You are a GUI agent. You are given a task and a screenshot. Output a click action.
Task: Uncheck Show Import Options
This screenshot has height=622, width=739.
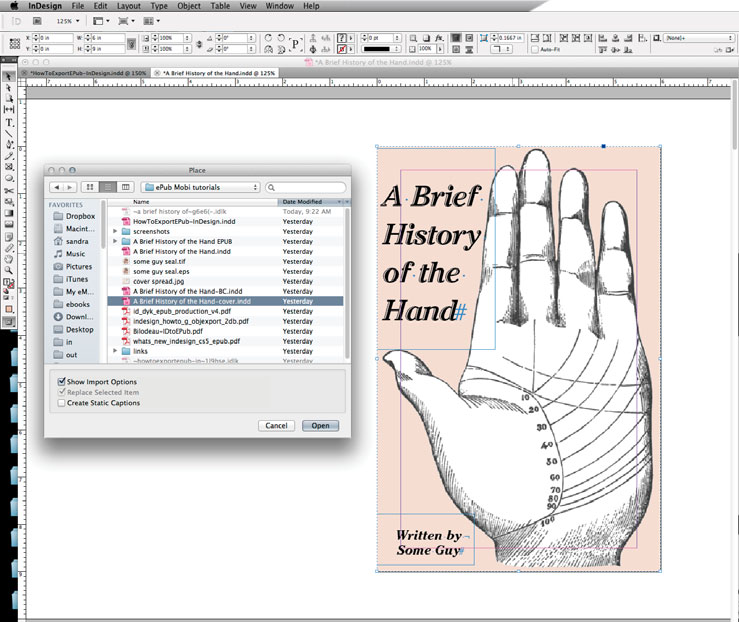click(62, 382)
